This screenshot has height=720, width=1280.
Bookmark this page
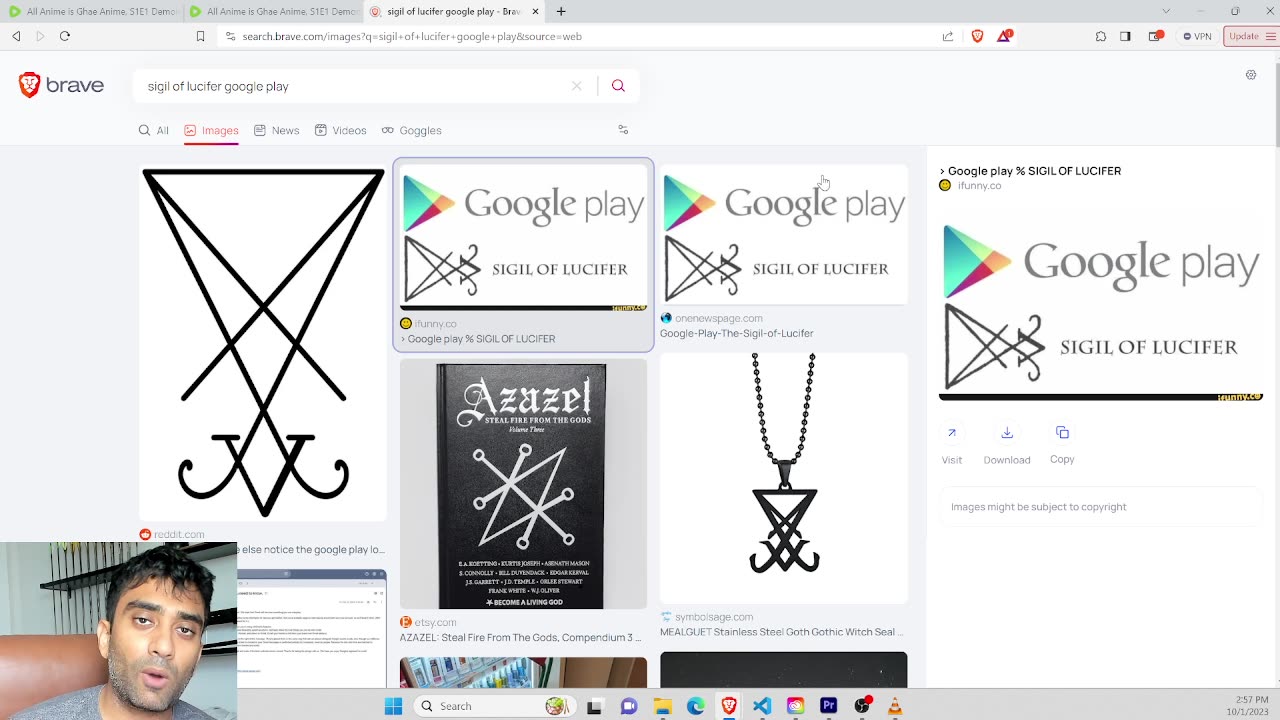pyautogui.click(x=200, y=36)
